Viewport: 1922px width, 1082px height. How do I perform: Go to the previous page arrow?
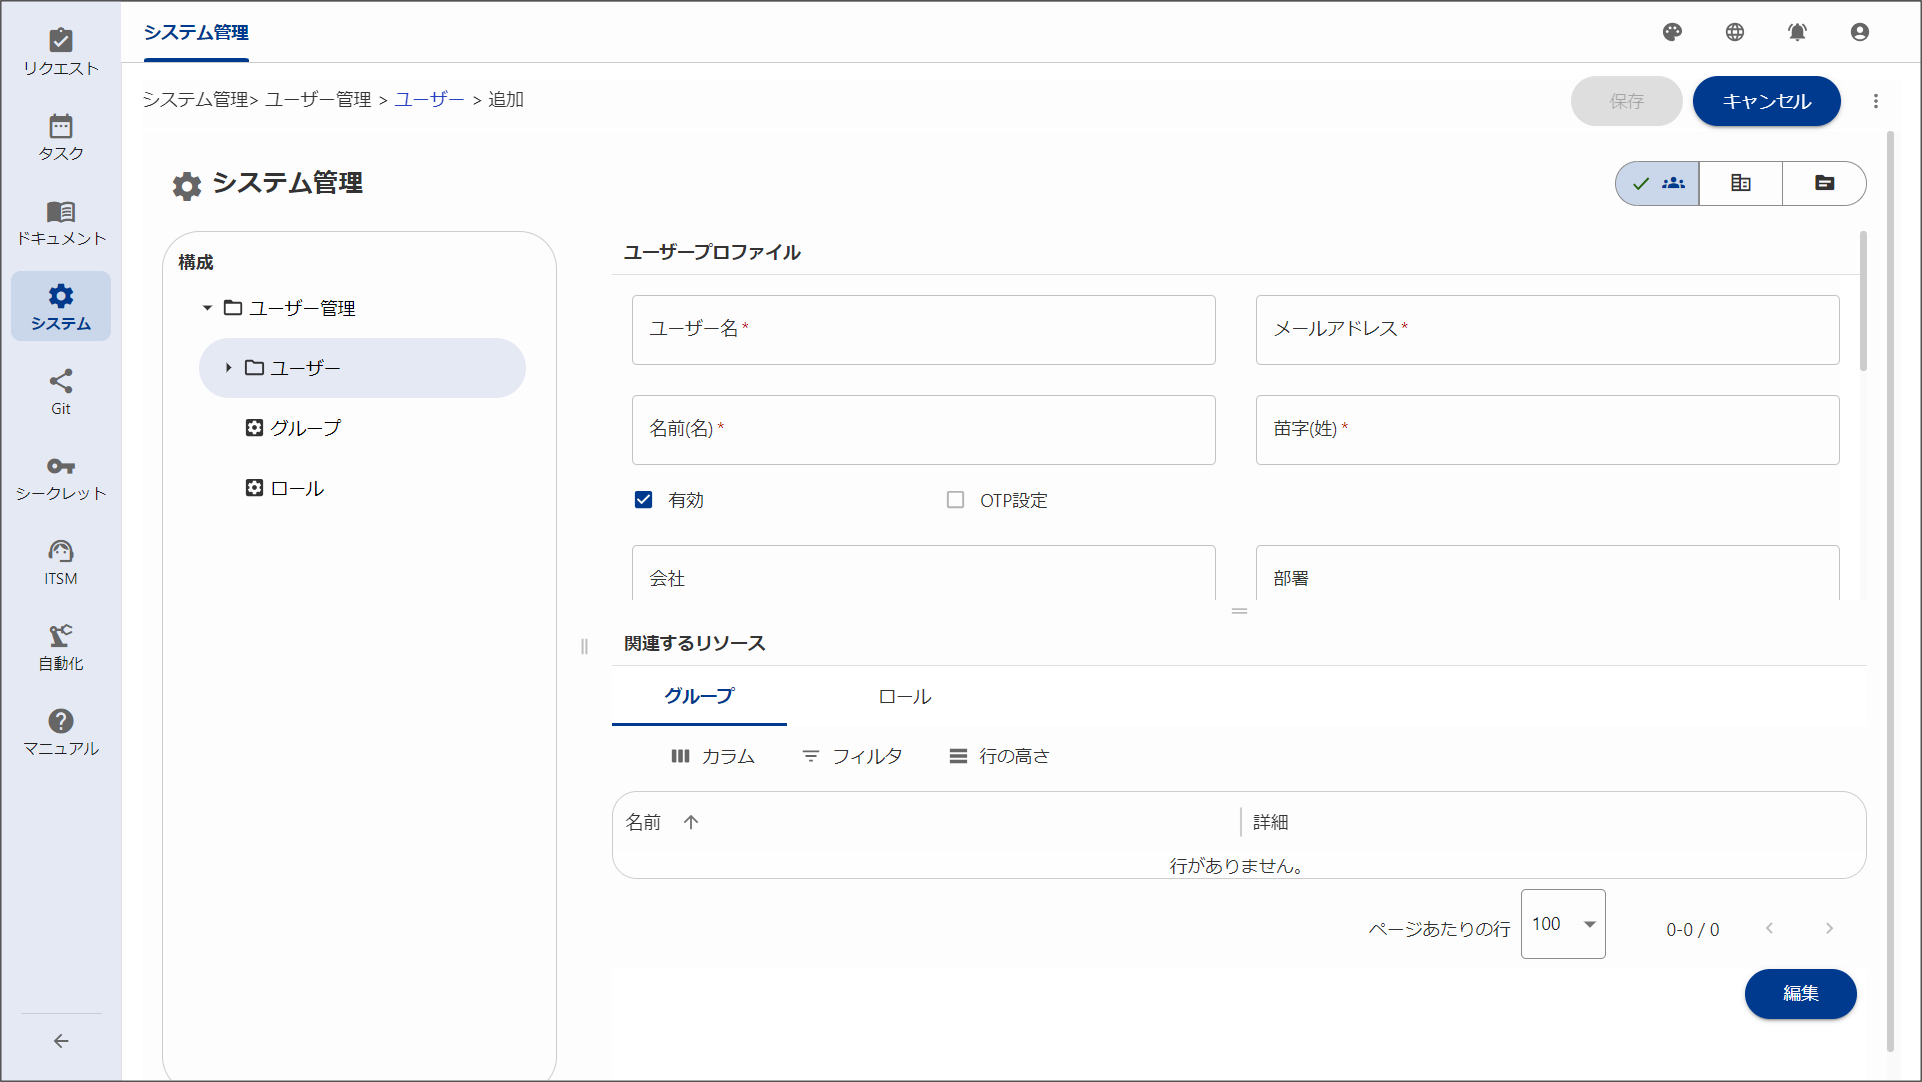(x=1769, y=928)
